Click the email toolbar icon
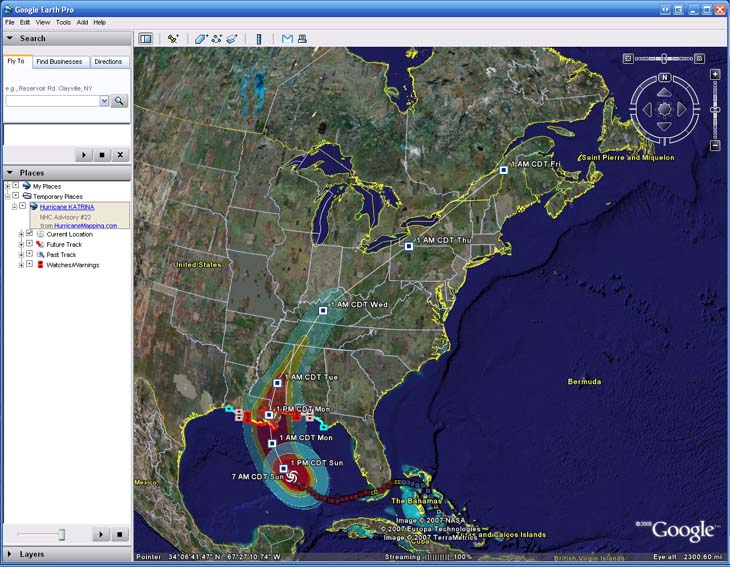This screenshot has height=567, width=730. click(x=287, y=39)
